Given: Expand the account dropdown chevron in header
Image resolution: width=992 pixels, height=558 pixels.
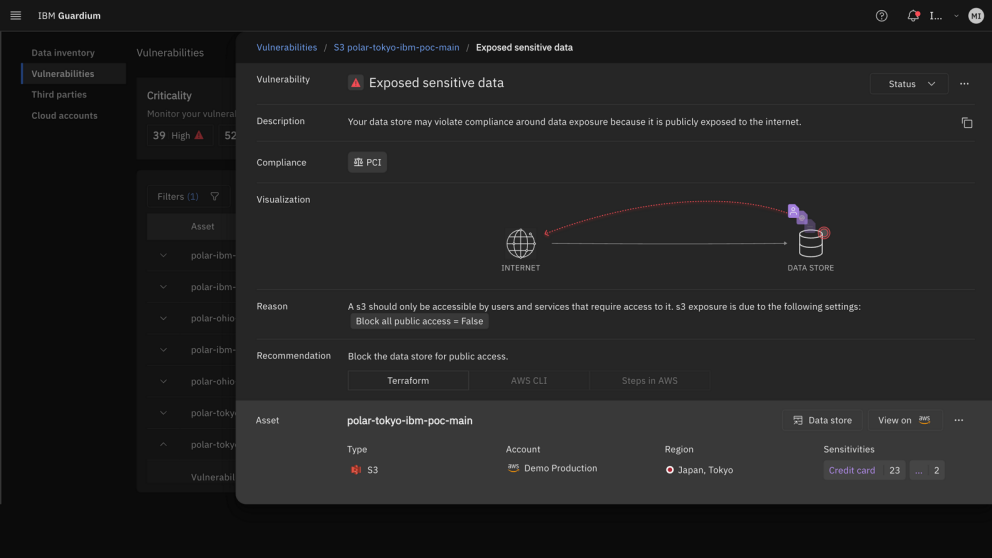Looking at the screenshot, I should pos(956,16).
